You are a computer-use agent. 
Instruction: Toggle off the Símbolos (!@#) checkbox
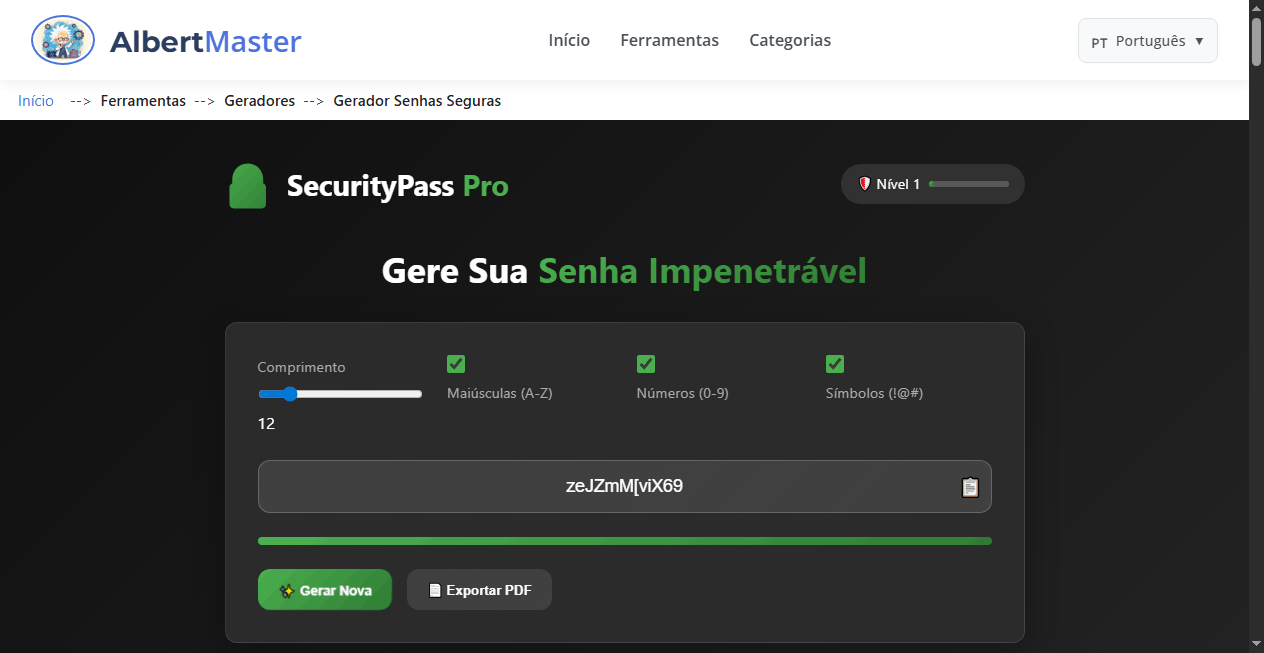pos(835,364)
